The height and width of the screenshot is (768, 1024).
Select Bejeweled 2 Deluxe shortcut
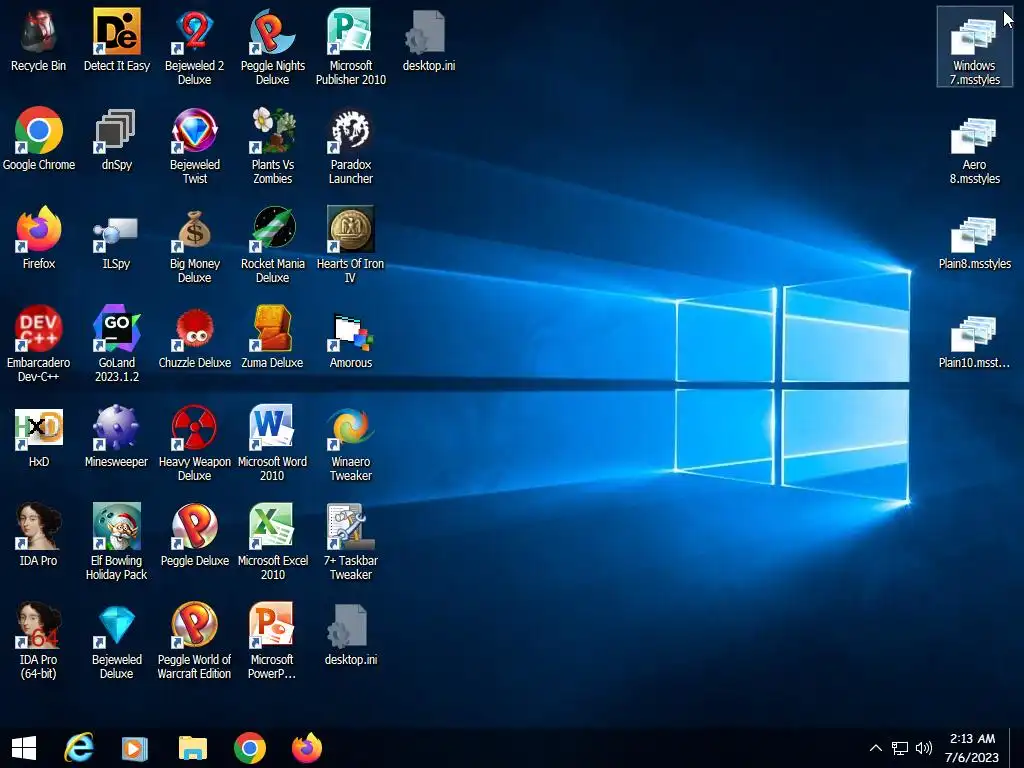pos(195,47)
